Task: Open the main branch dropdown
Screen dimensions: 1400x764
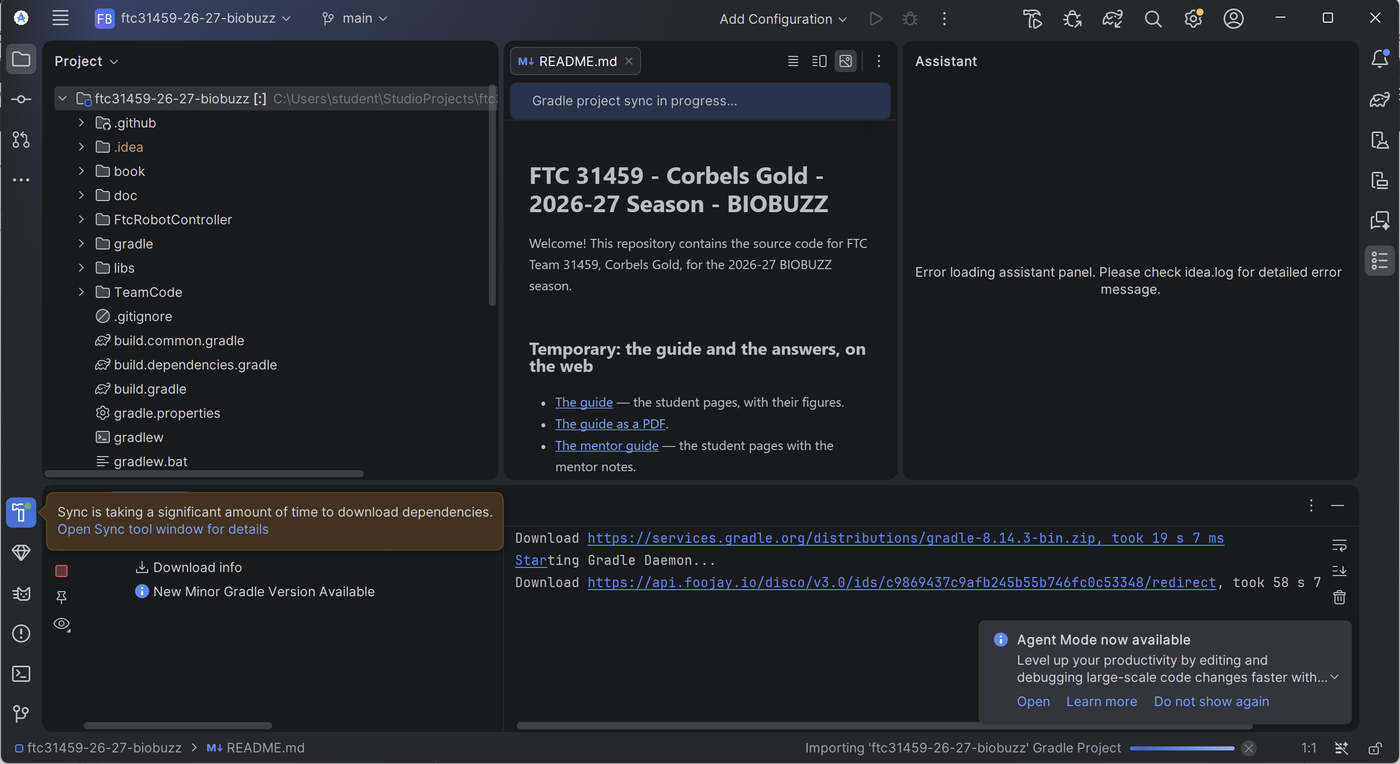Action: pos(355,18)
